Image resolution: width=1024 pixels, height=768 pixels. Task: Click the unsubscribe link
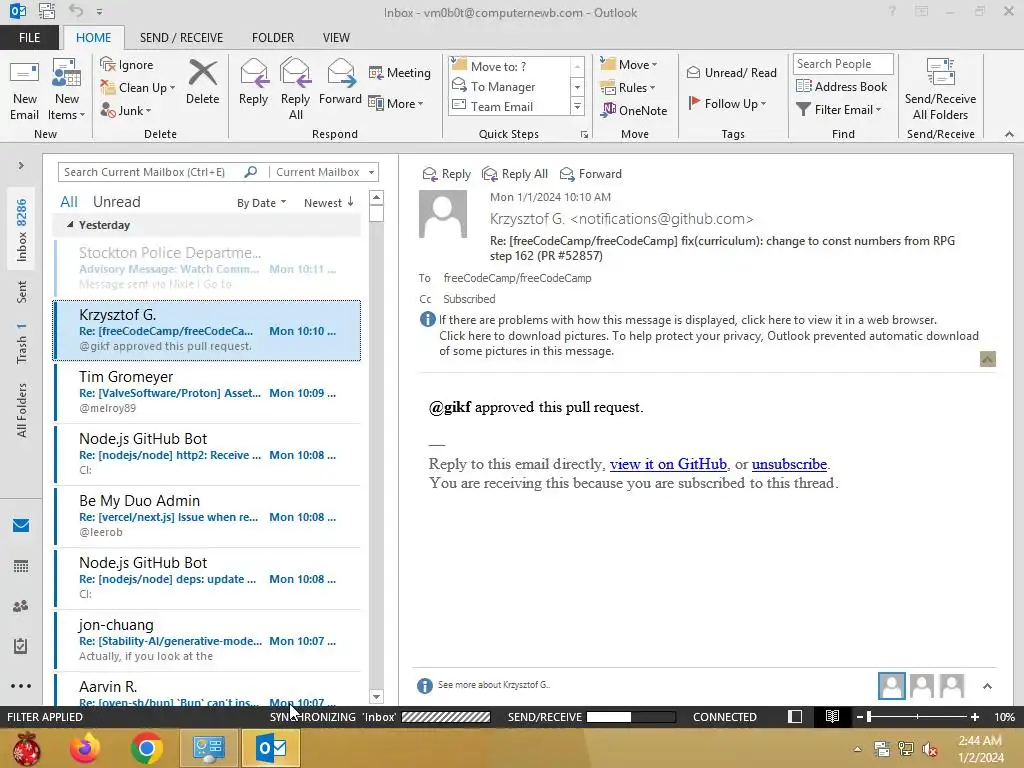pos(789,464)
